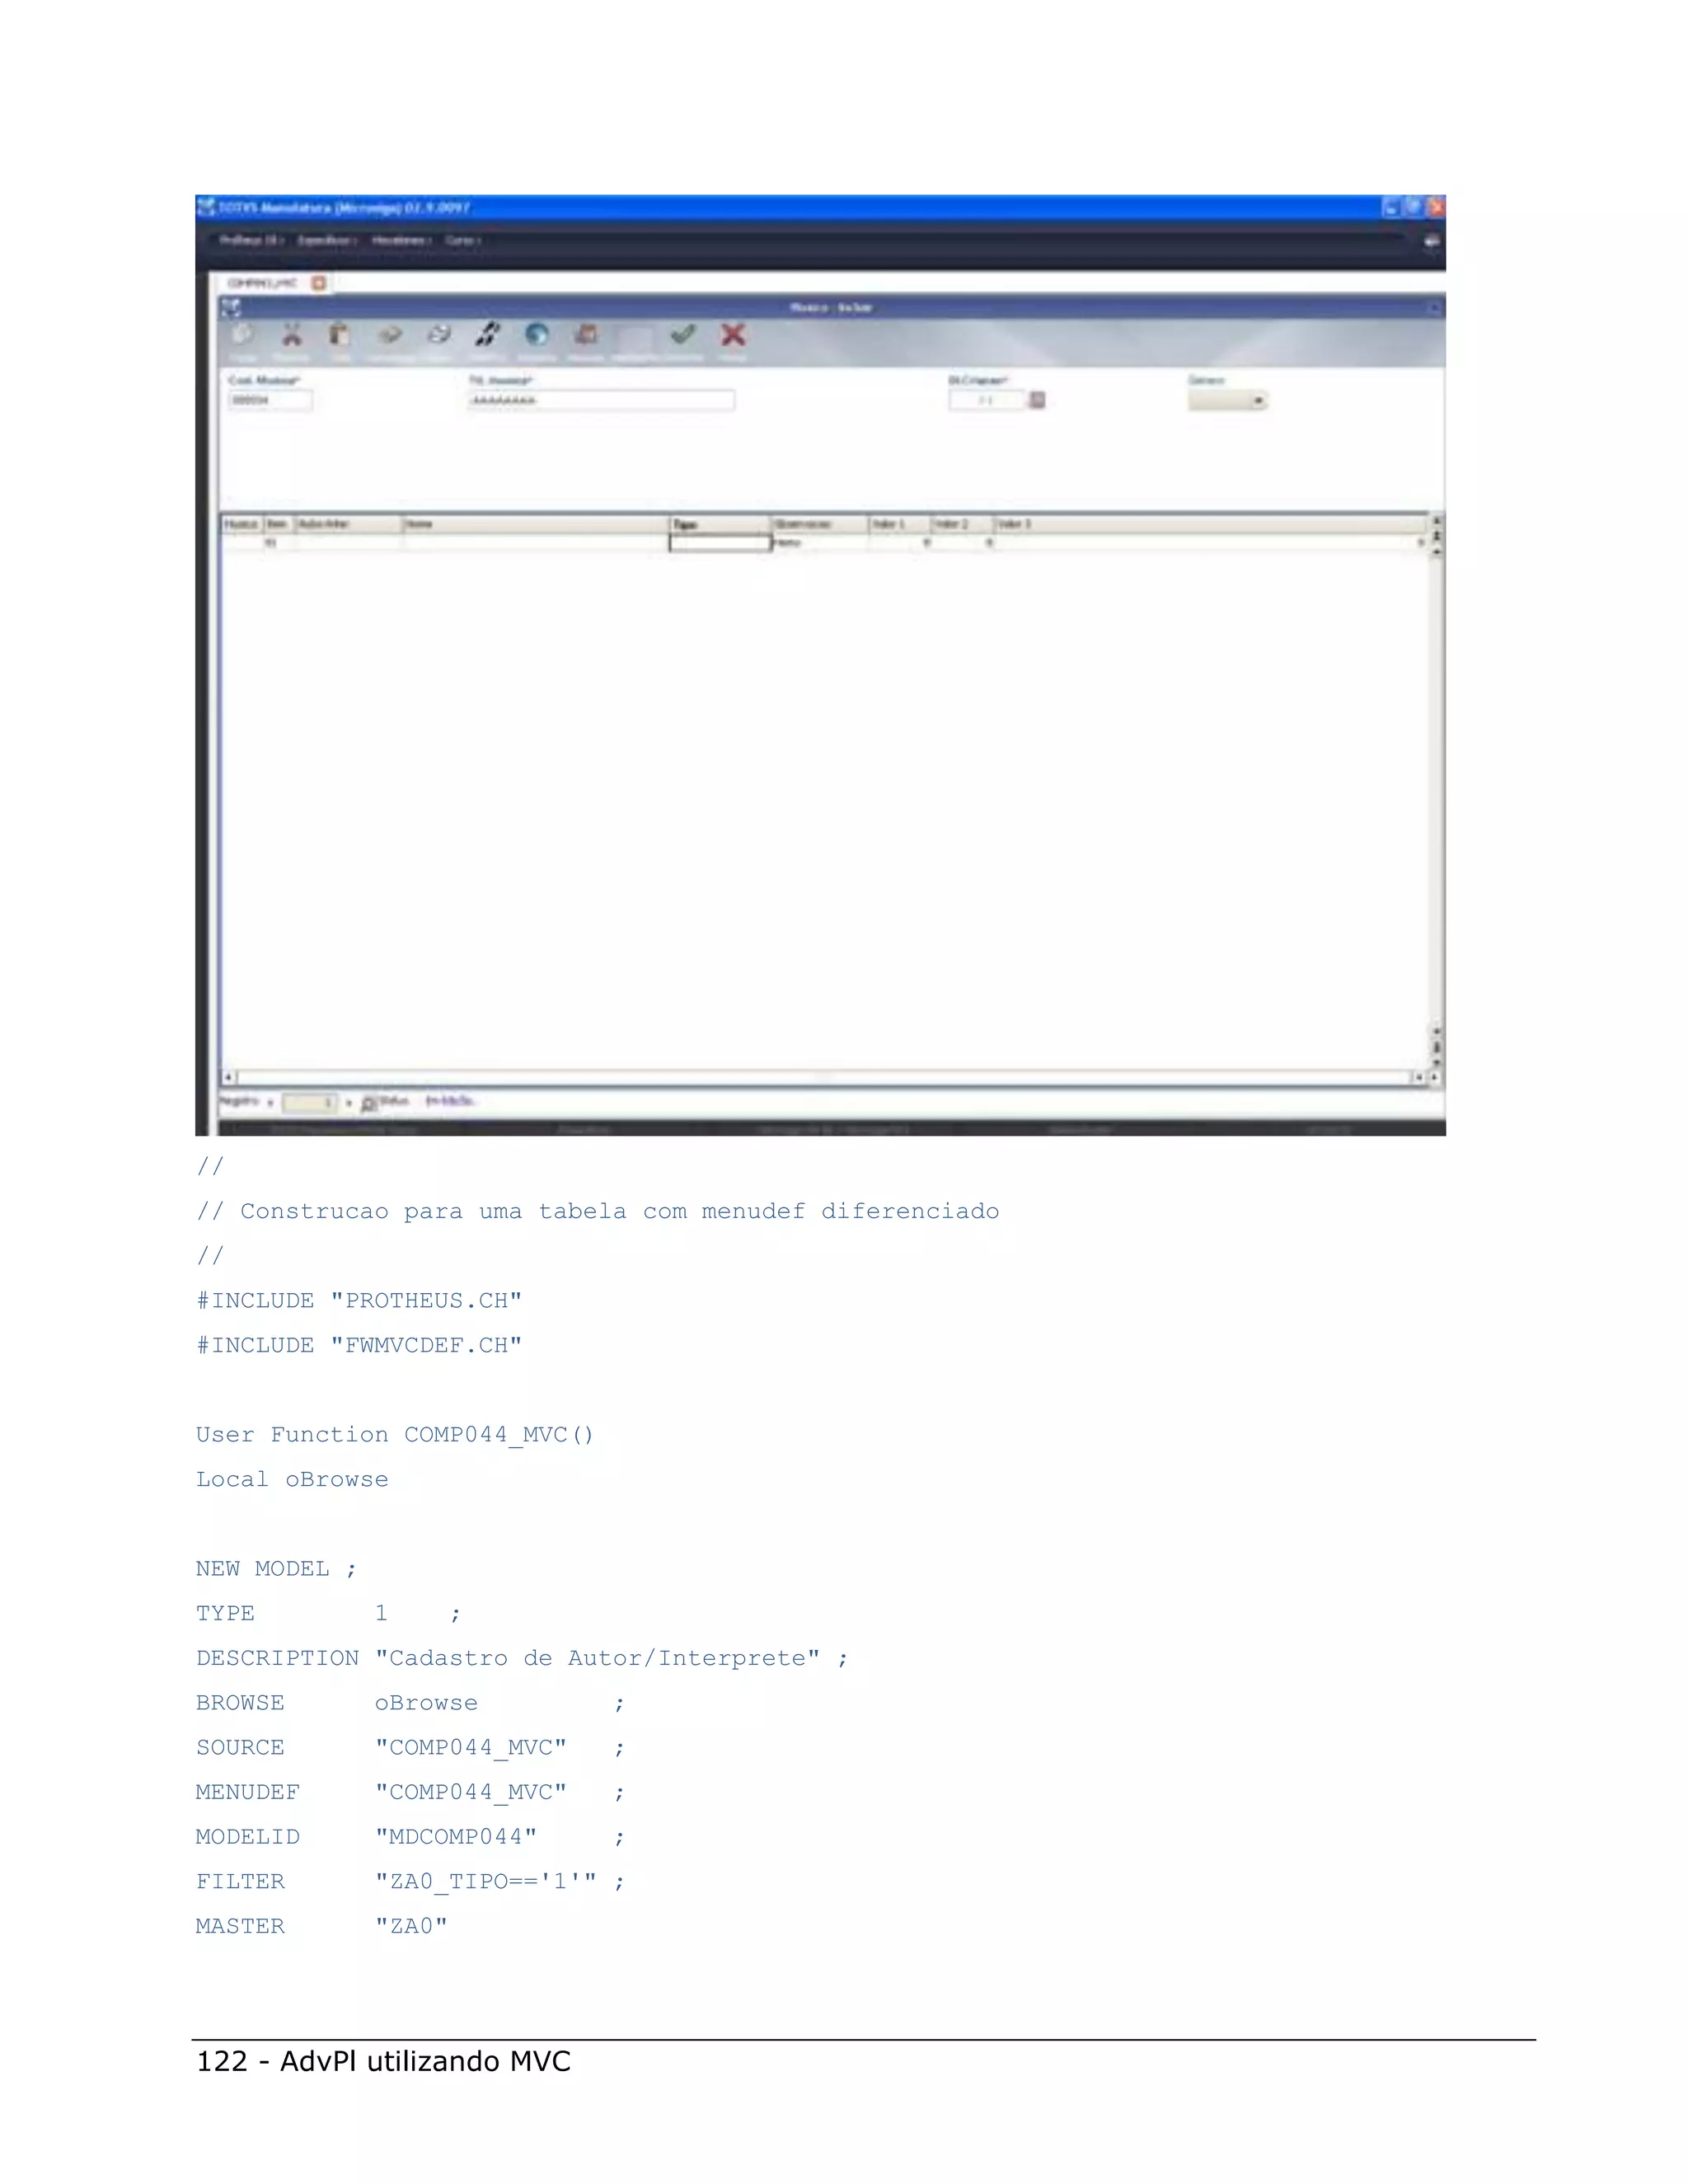Screen dimensions: 1688x2184
Task: Click the string "Cadastro de Autor/Interprete"
Action: (x=598, y=1658)
